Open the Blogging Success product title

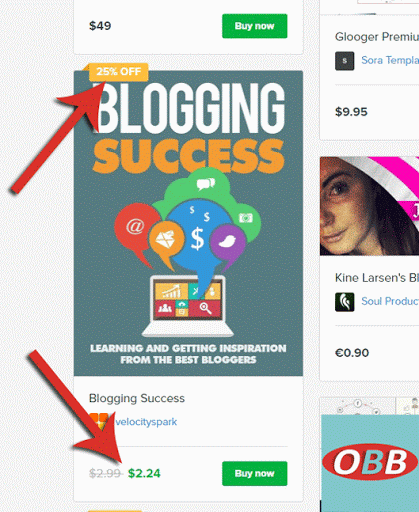point(137,398)
